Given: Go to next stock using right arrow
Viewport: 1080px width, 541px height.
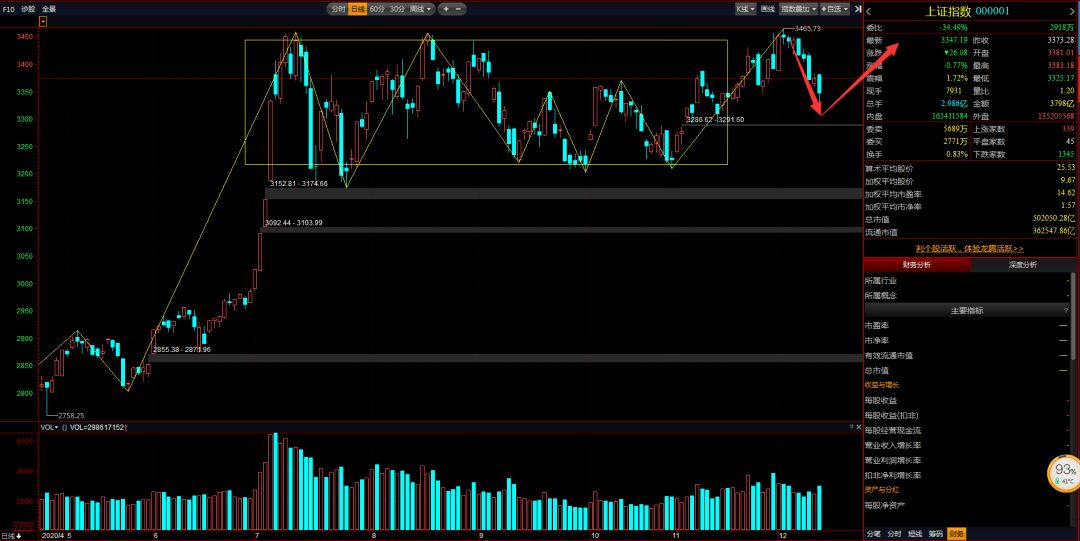Looking at the screenshot, I should tap(1071, 11).
